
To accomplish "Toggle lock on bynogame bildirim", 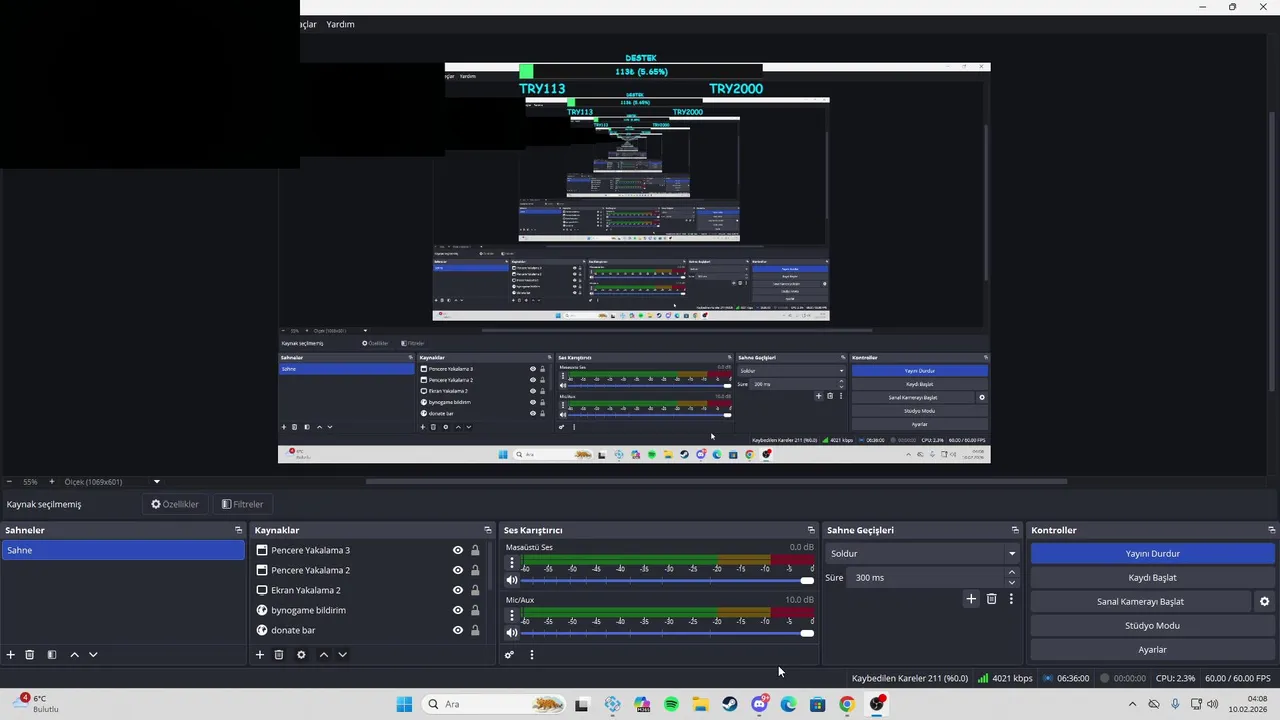I will pyautogui.click(x=475, y=610).
